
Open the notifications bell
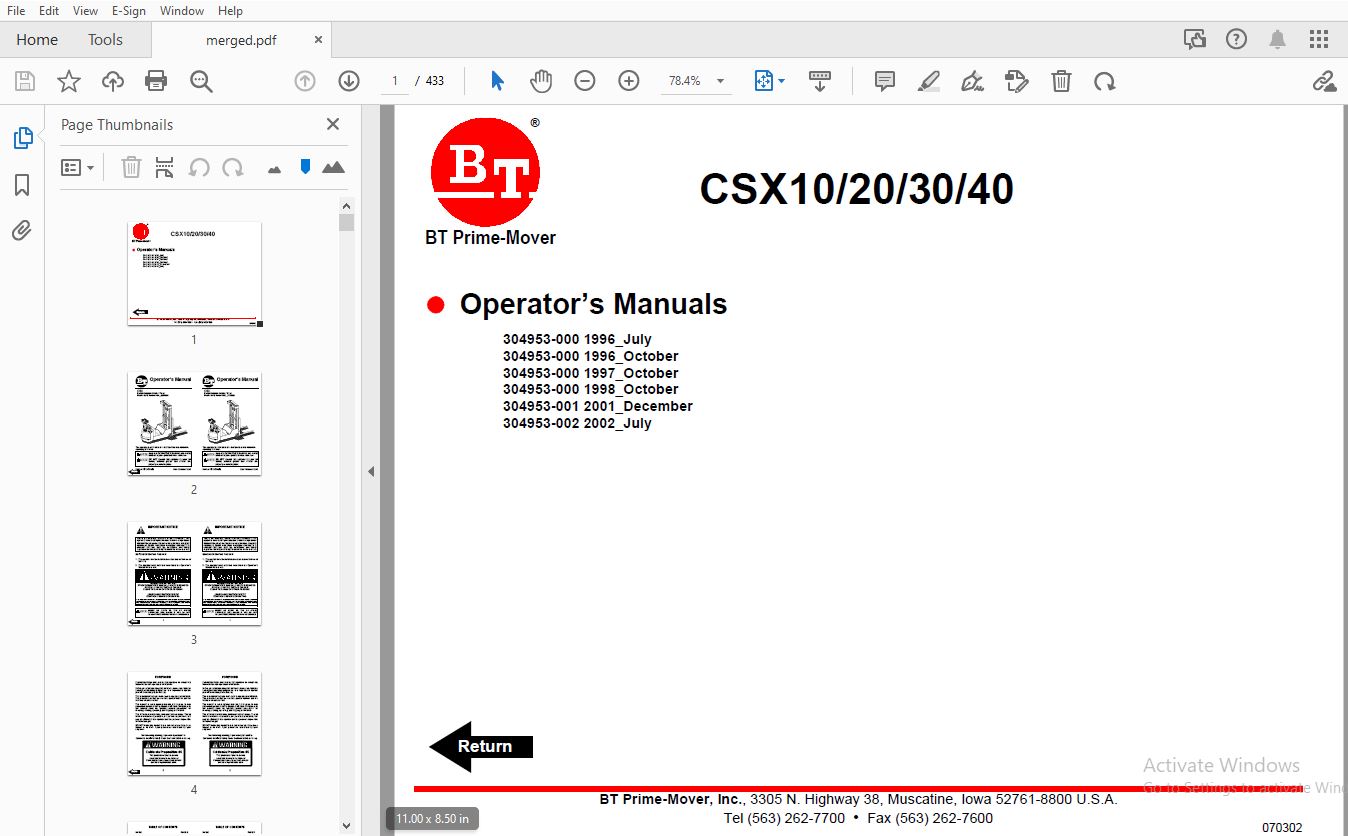[x=1277, y=39]
